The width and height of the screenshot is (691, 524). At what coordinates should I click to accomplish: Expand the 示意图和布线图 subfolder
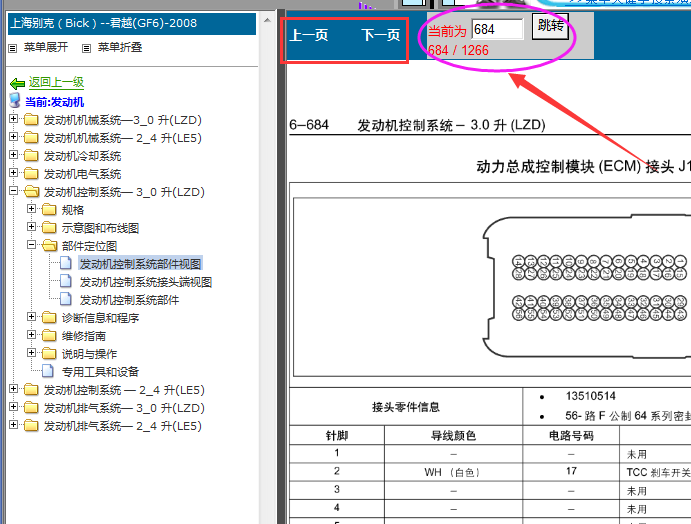pyautogui.click(x=32, y=227)
